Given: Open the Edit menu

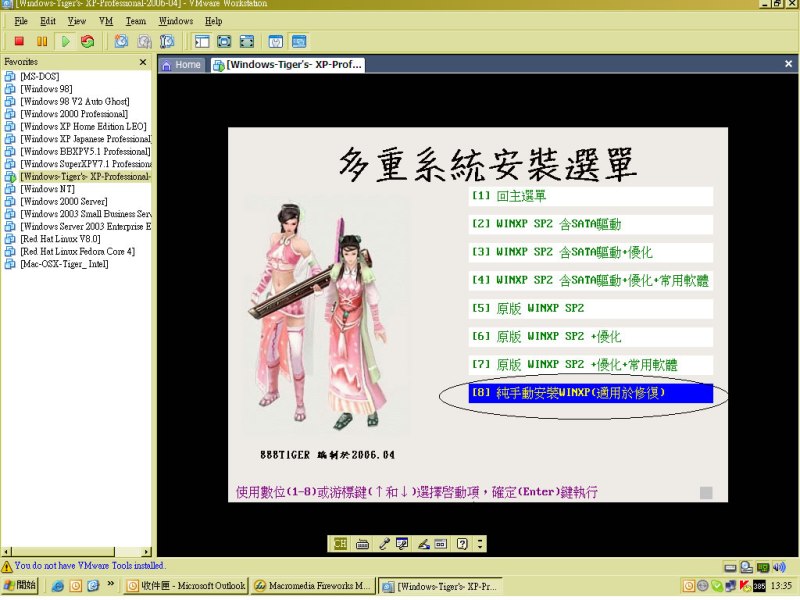Looking at the screenshot, I should pyautogui.click(x=48, y=21).
